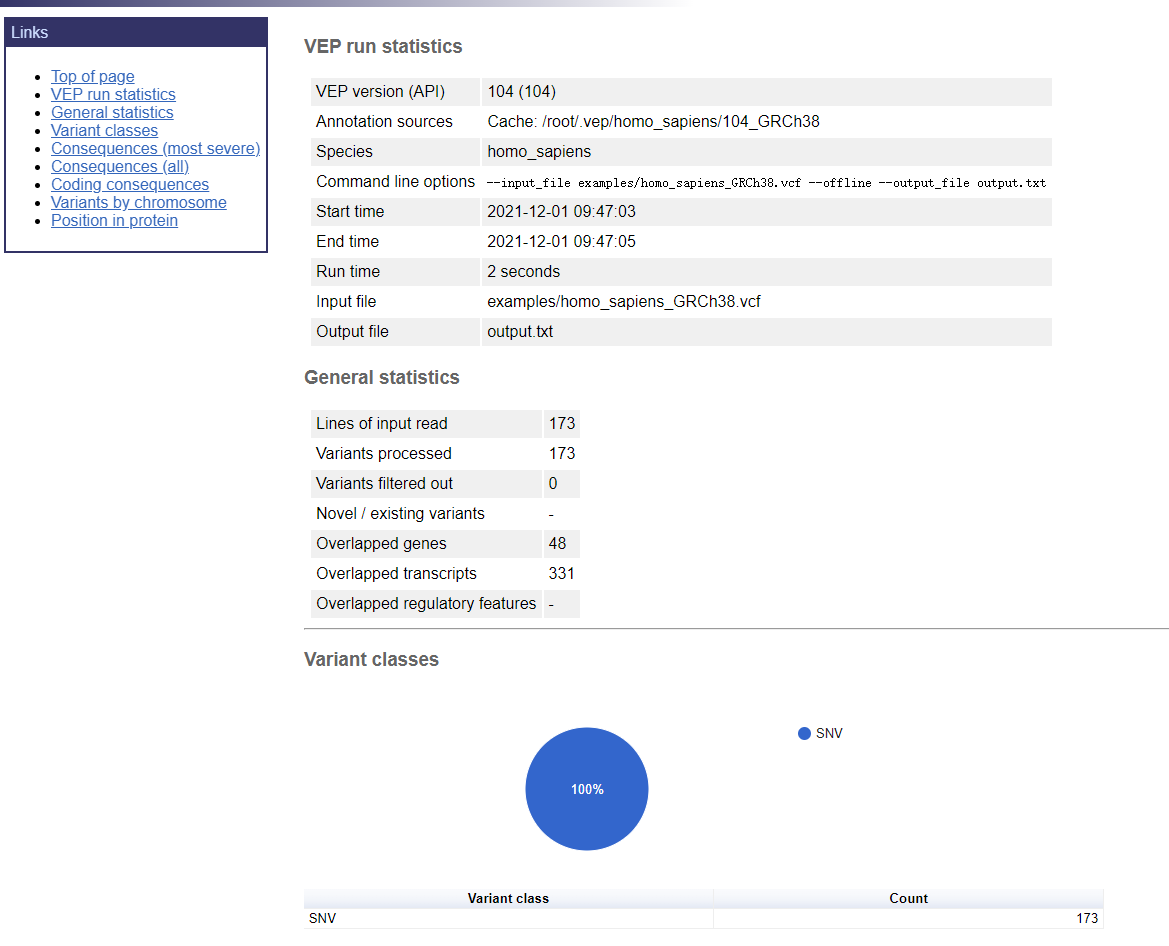Select End time value 09:47:05
Screen dimensions: 1169x946
click(x=561, y=242)
